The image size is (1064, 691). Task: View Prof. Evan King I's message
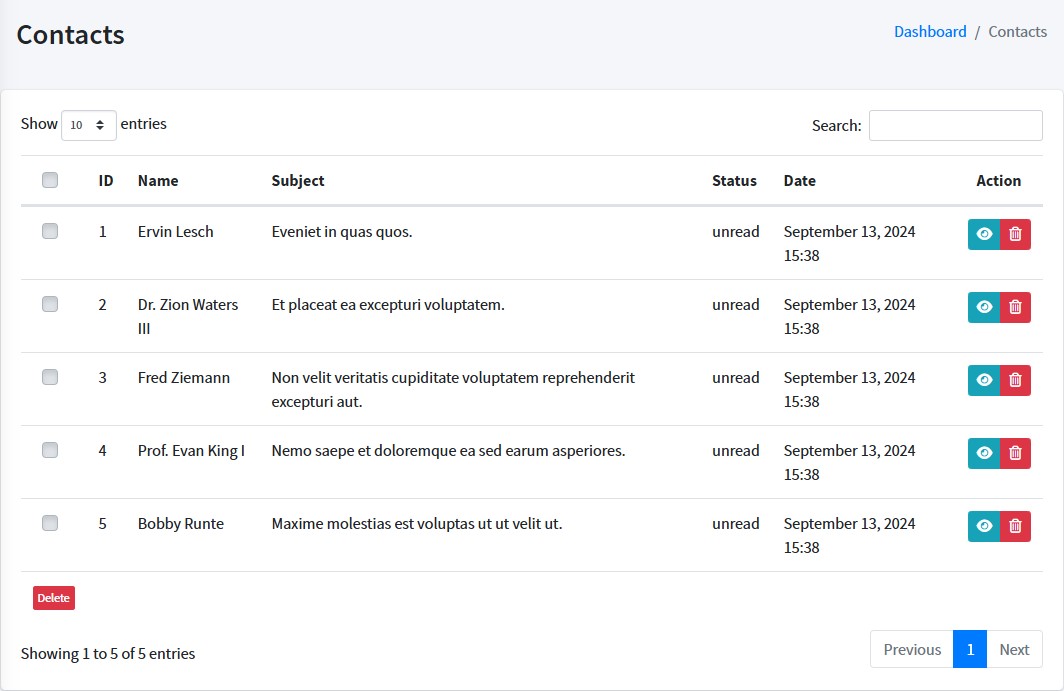(984, 453)
